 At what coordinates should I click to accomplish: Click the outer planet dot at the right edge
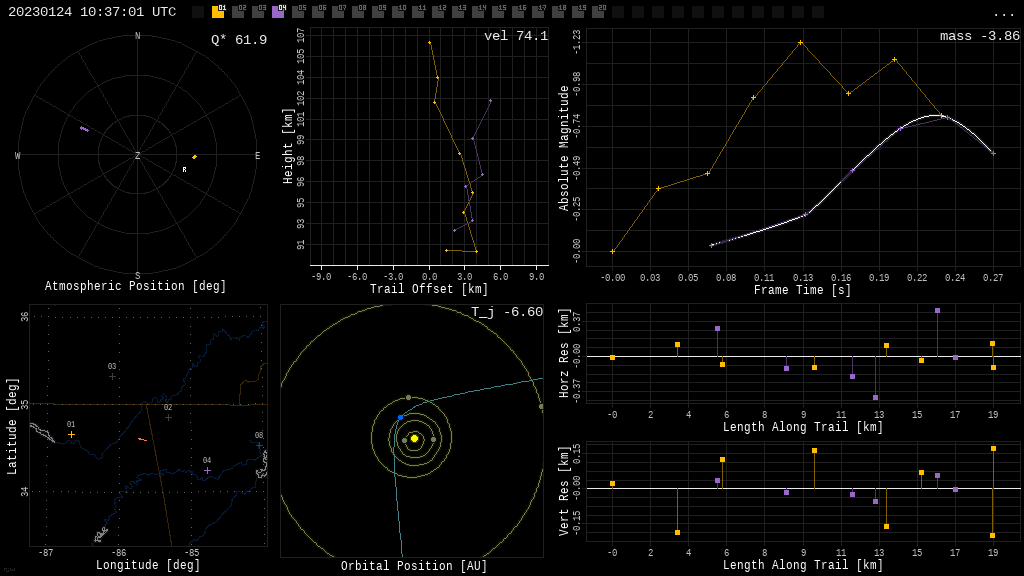(541, 407)
